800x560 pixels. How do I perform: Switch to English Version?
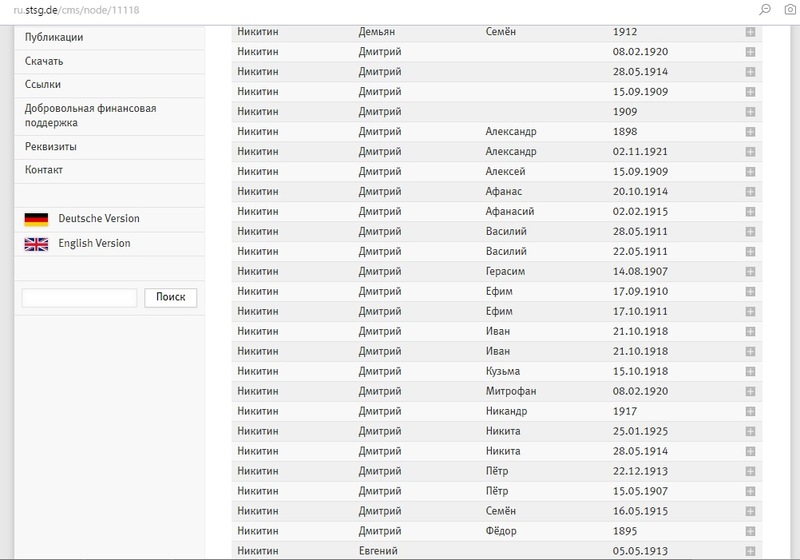(x=94, y=244)
